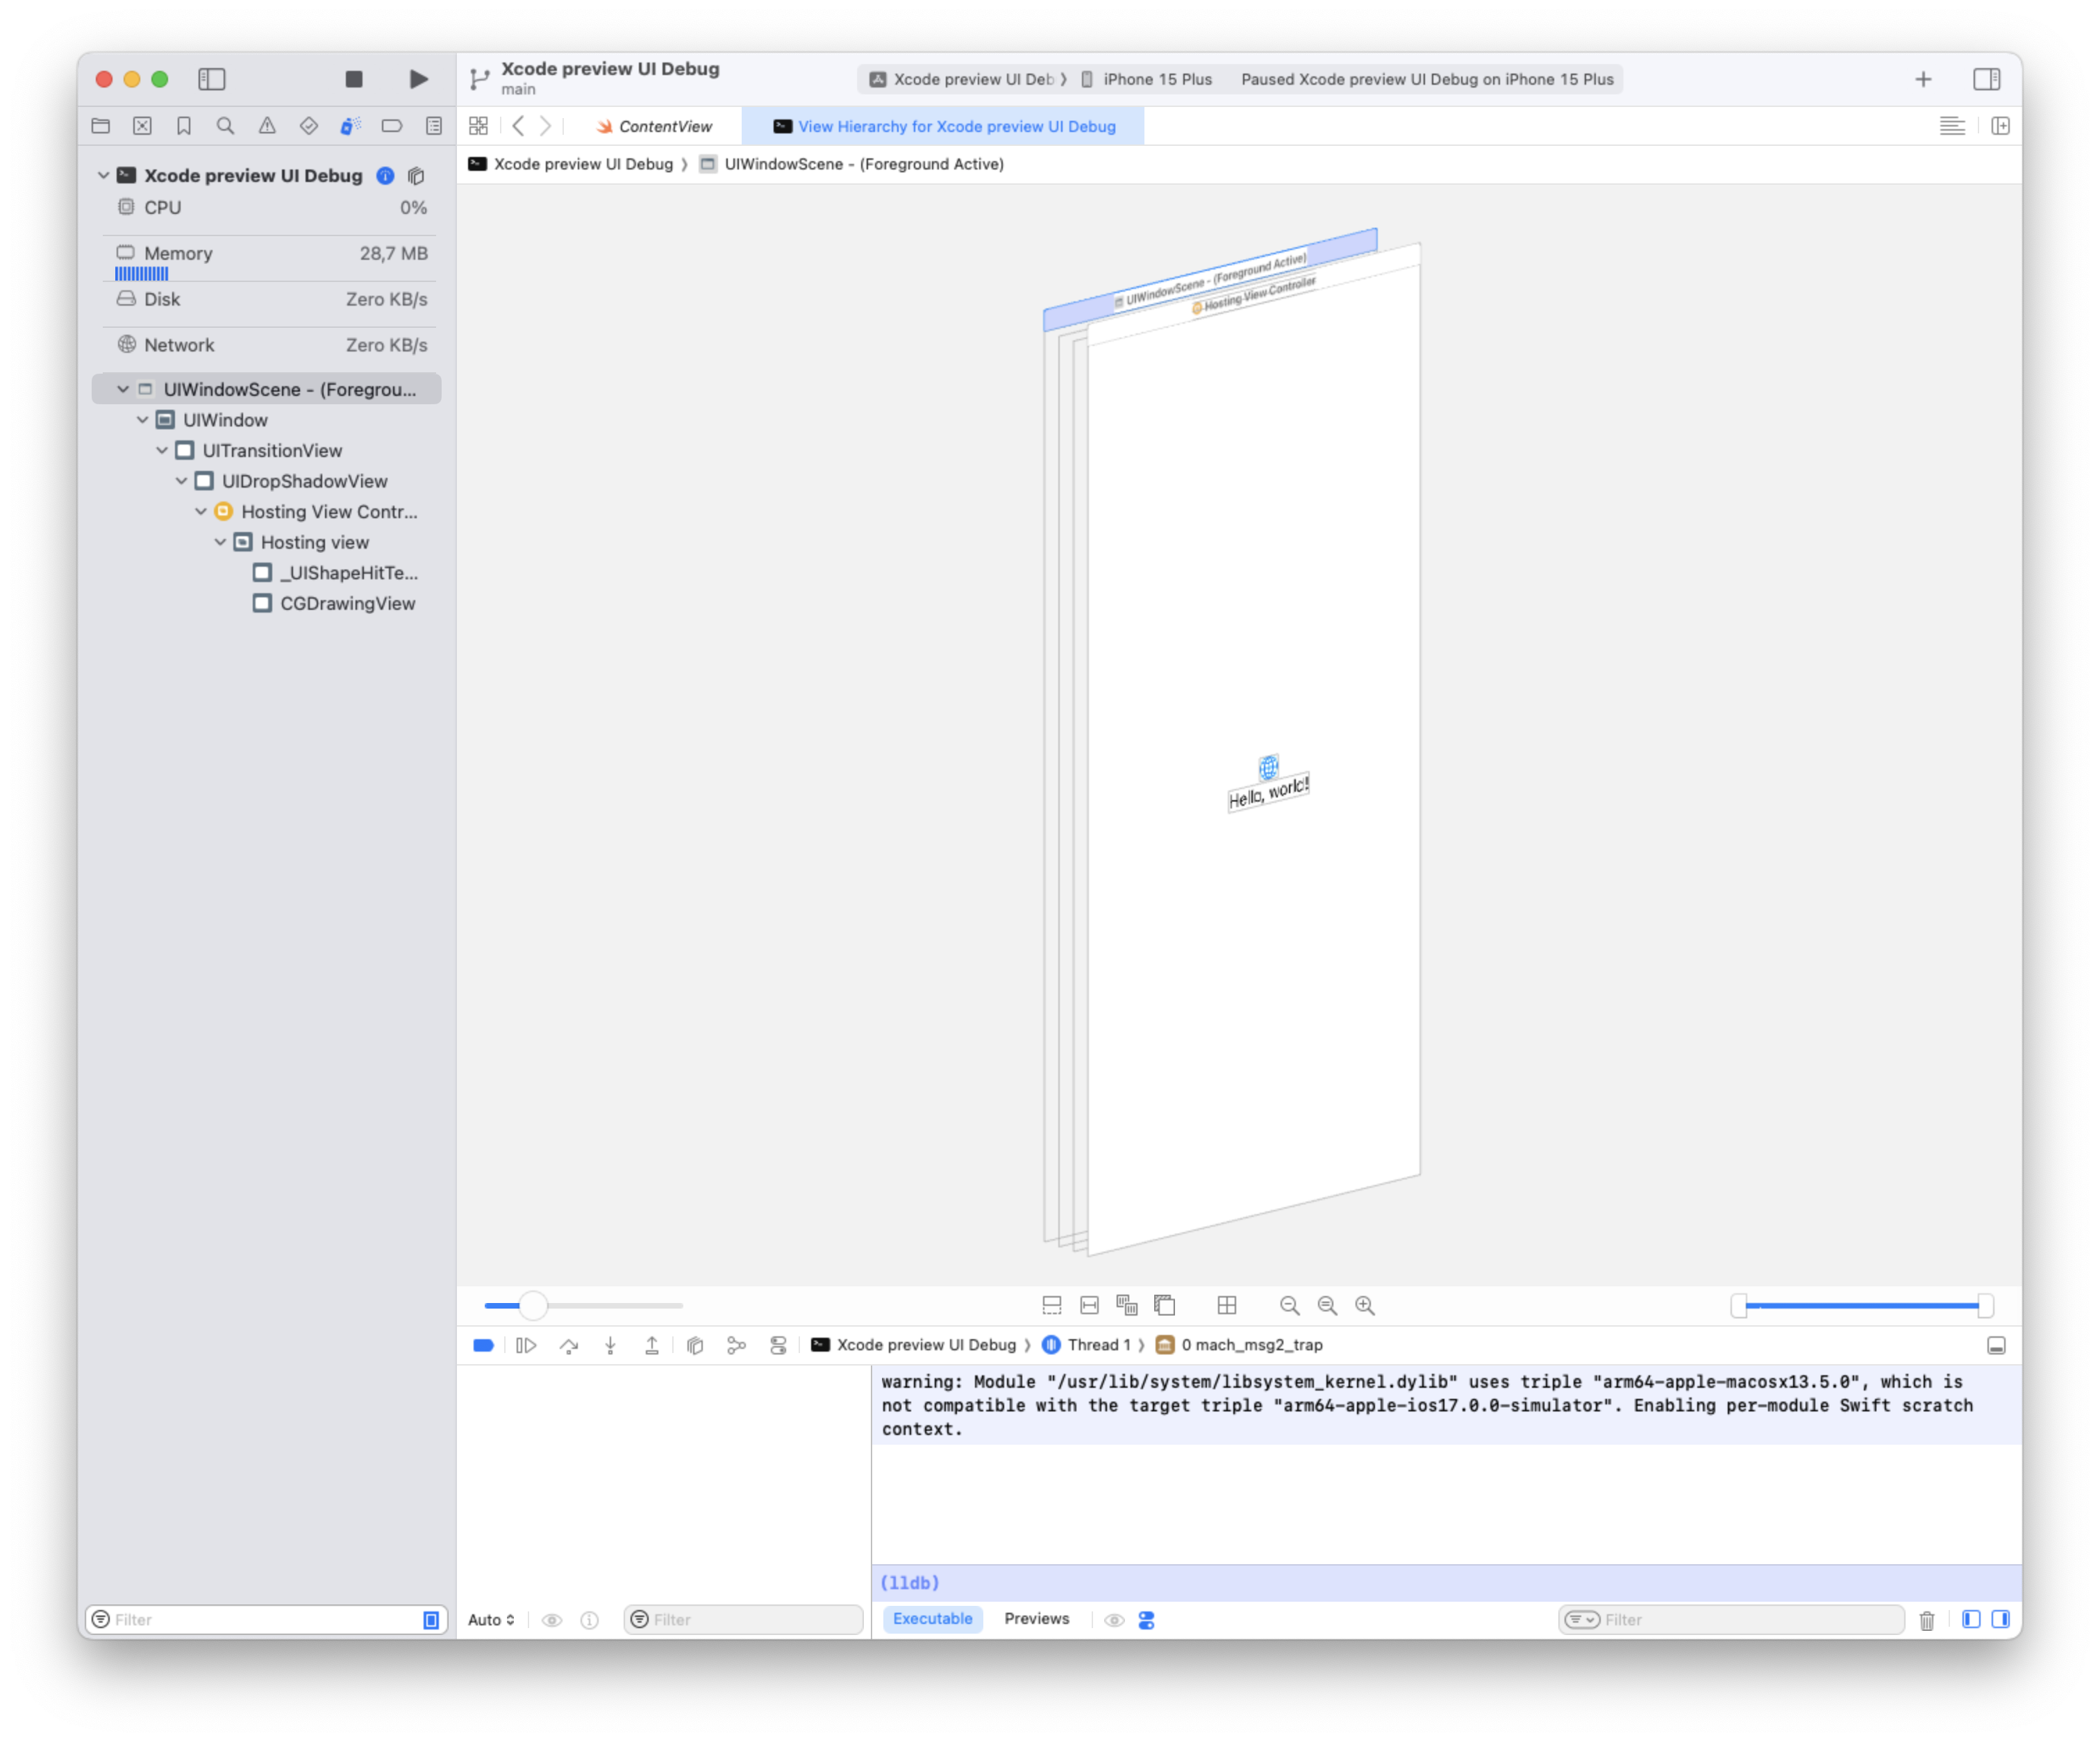This screenshot has height=1742, width=2100.
Task: Click the adjust view mode button
Action: click(1127, 1305)
